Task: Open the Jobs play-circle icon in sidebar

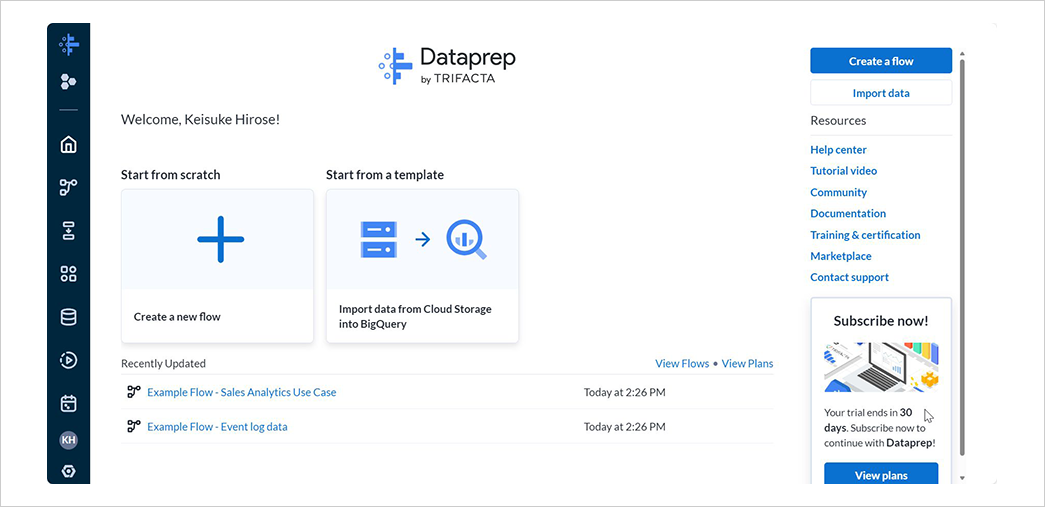Action: (x=69, y=360)
